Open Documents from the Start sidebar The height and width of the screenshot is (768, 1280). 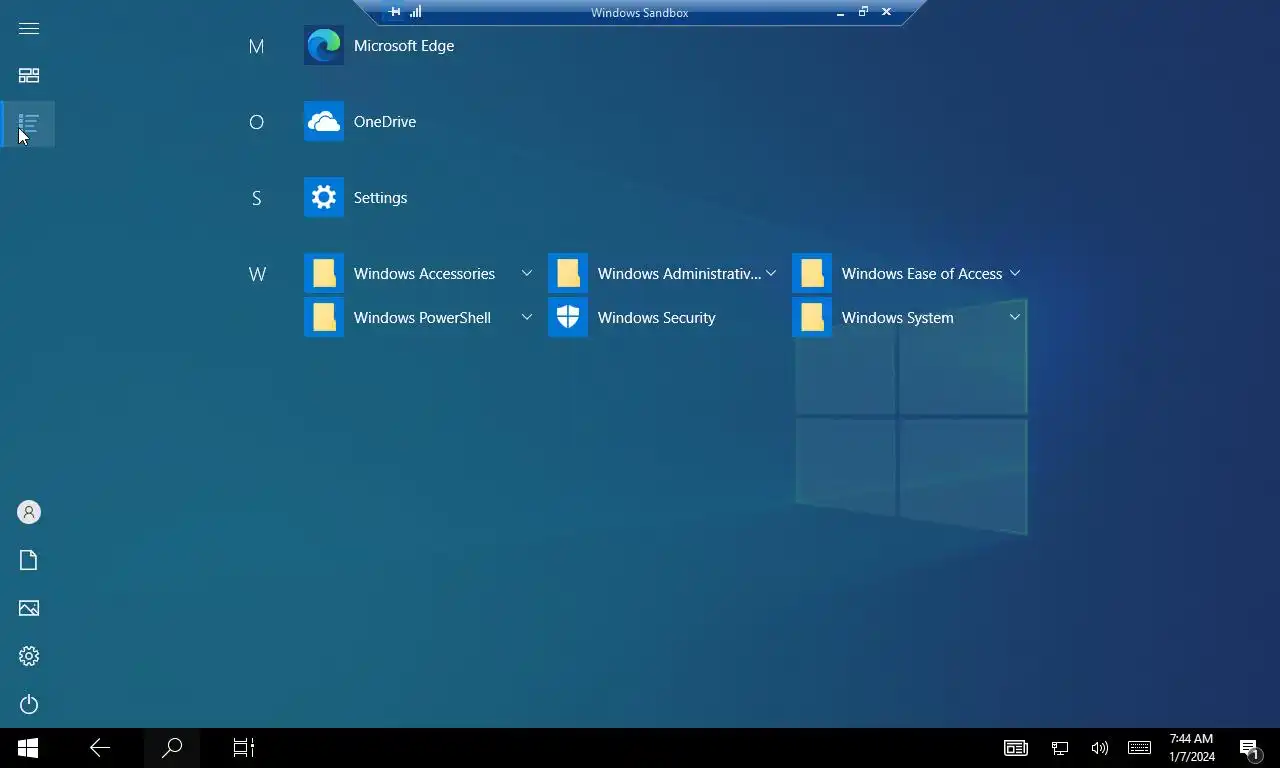(x=29, y=560)
